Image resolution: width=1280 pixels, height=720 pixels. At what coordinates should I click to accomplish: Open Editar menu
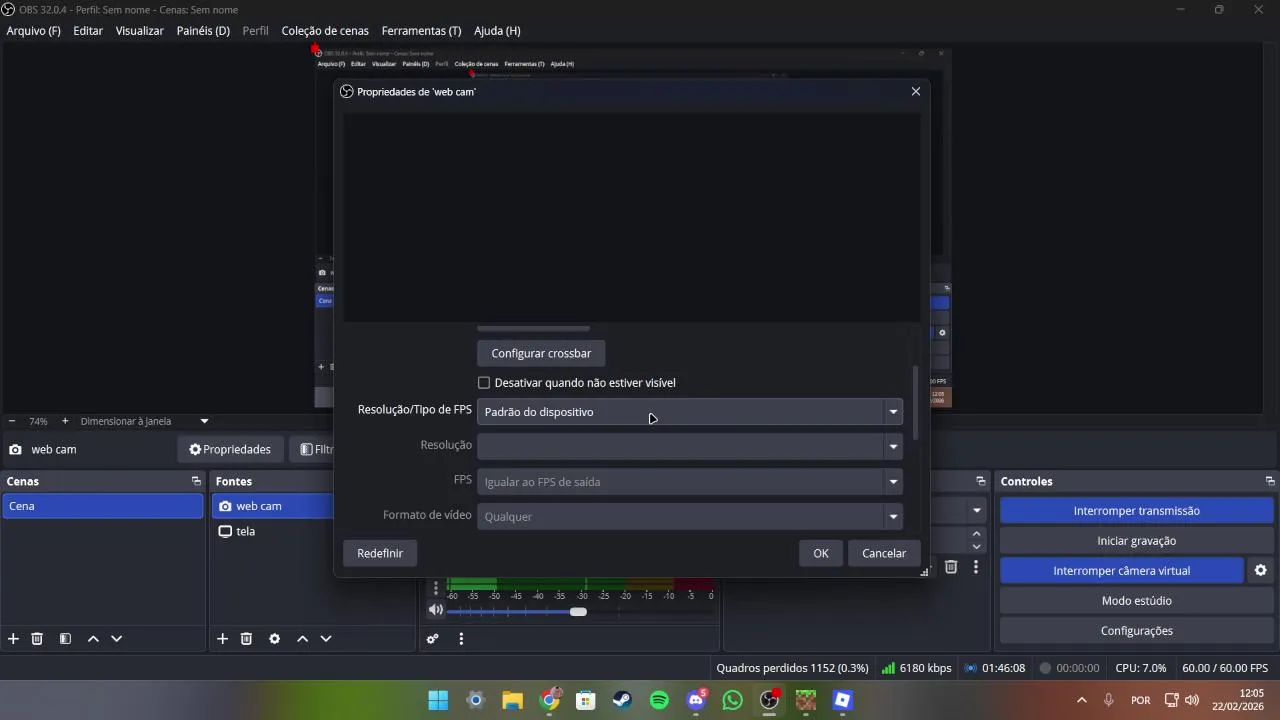88,31
